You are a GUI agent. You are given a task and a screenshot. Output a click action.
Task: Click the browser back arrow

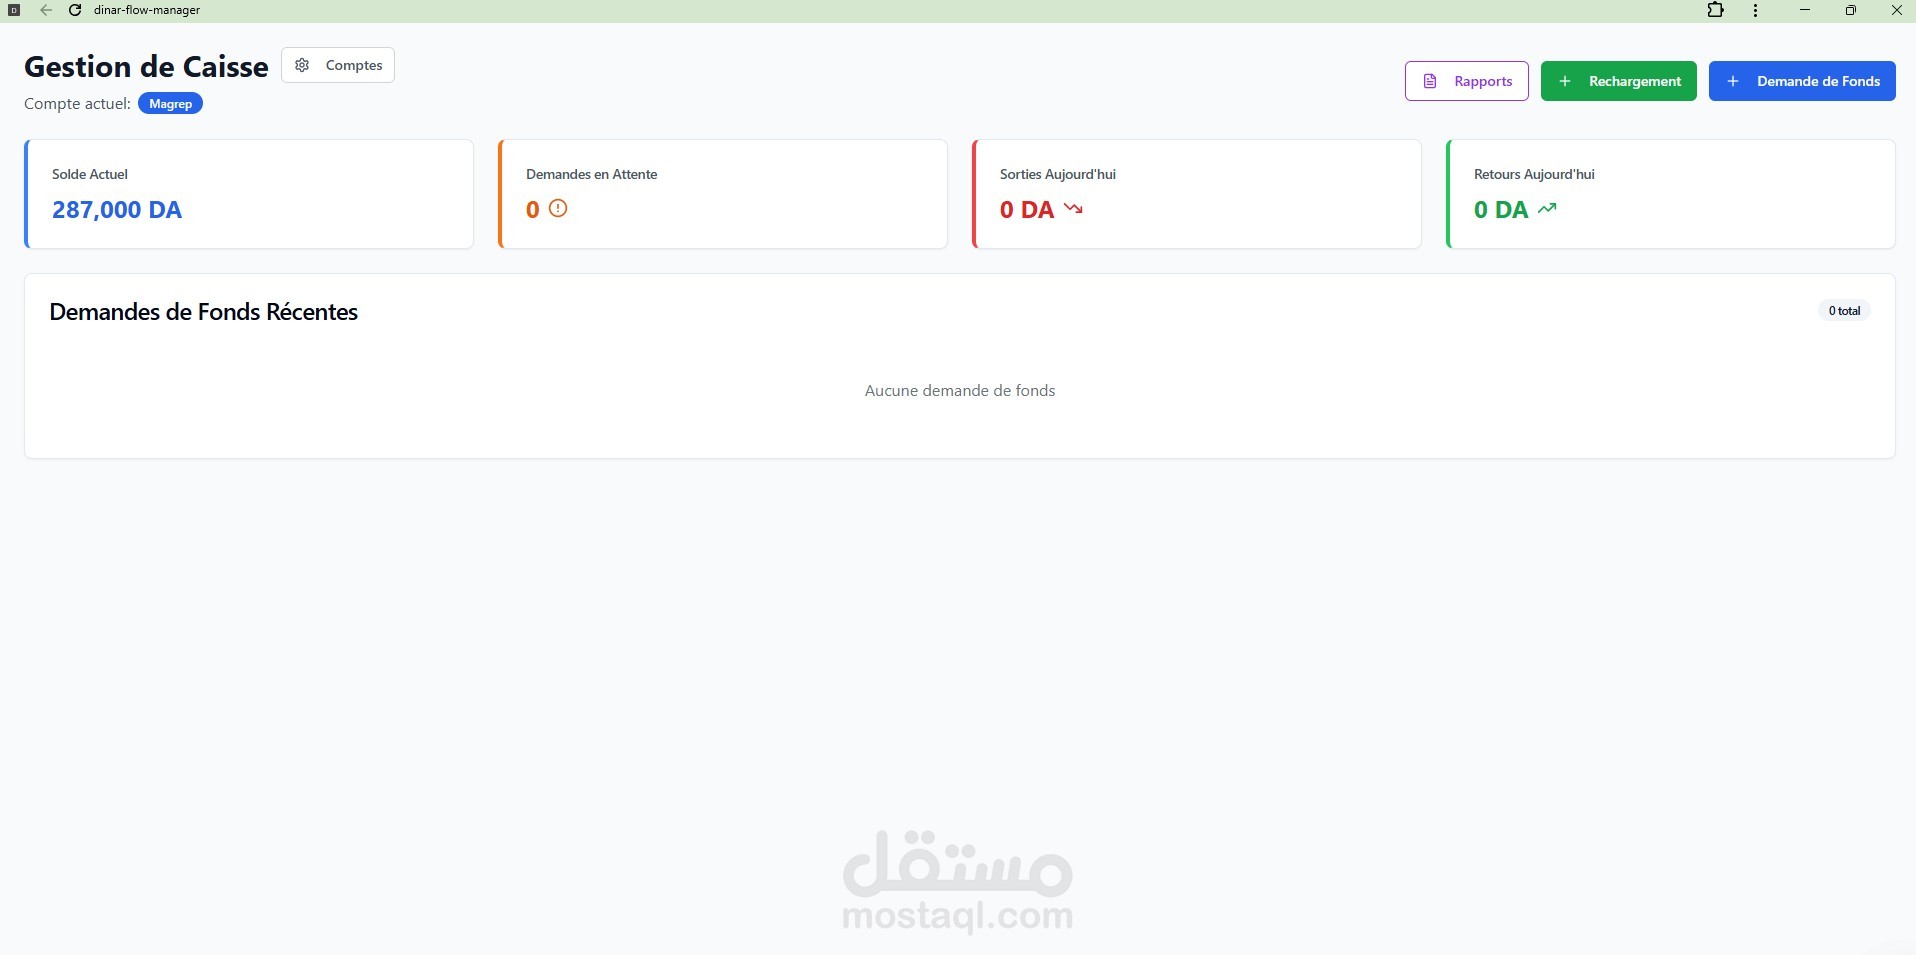click(x=46, y=10)
